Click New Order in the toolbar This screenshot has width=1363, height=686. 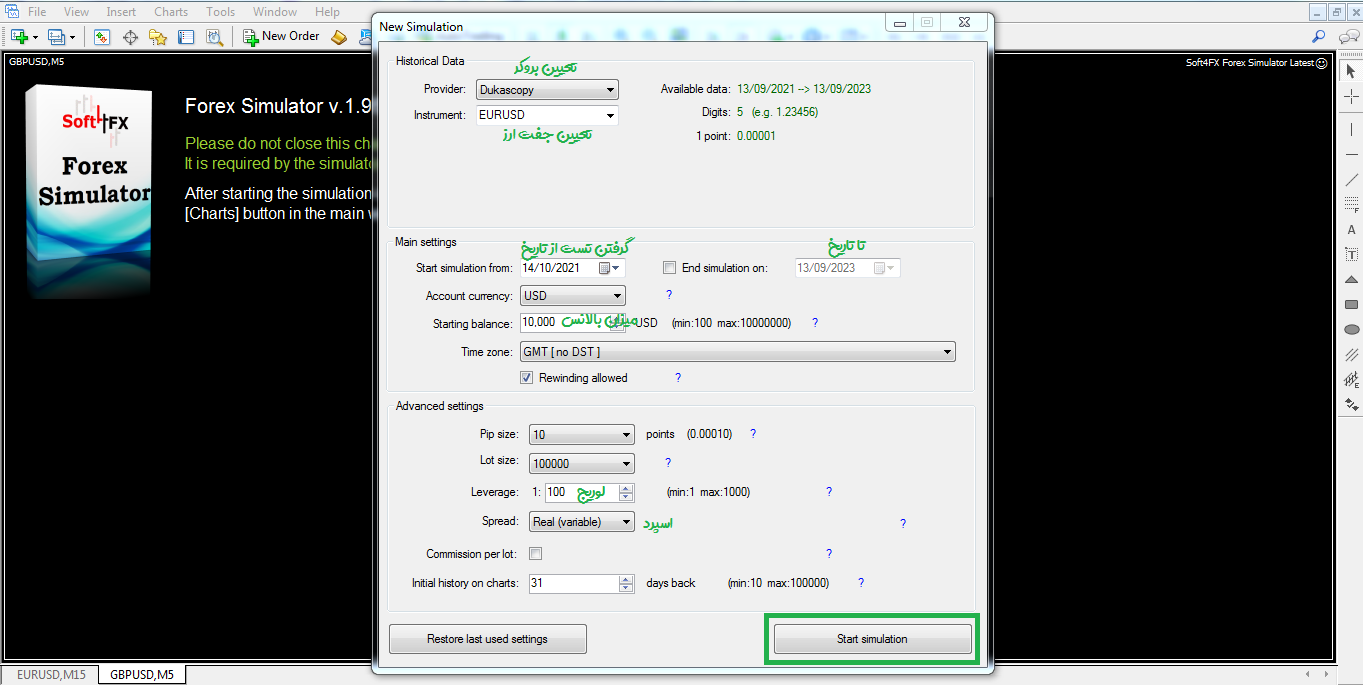281,37
